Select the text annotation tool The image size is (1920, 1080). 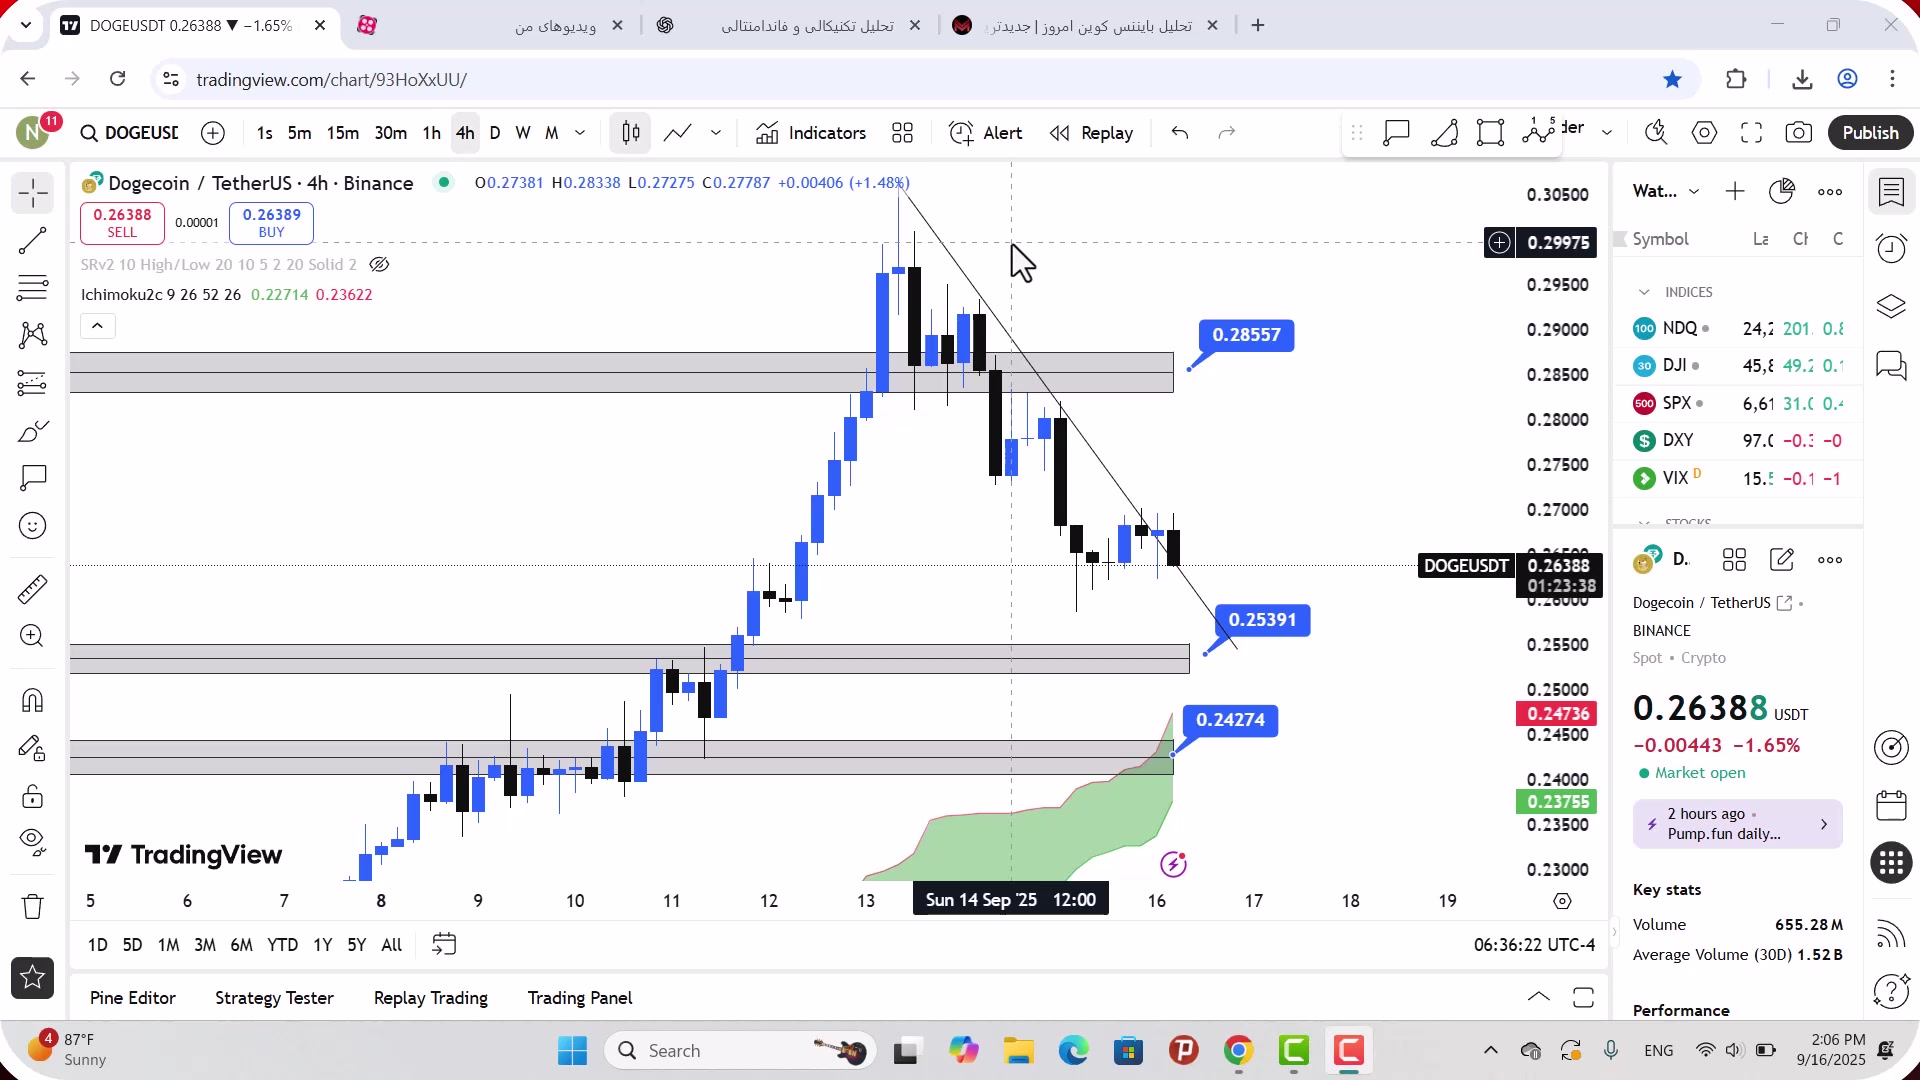pos(33,478)
